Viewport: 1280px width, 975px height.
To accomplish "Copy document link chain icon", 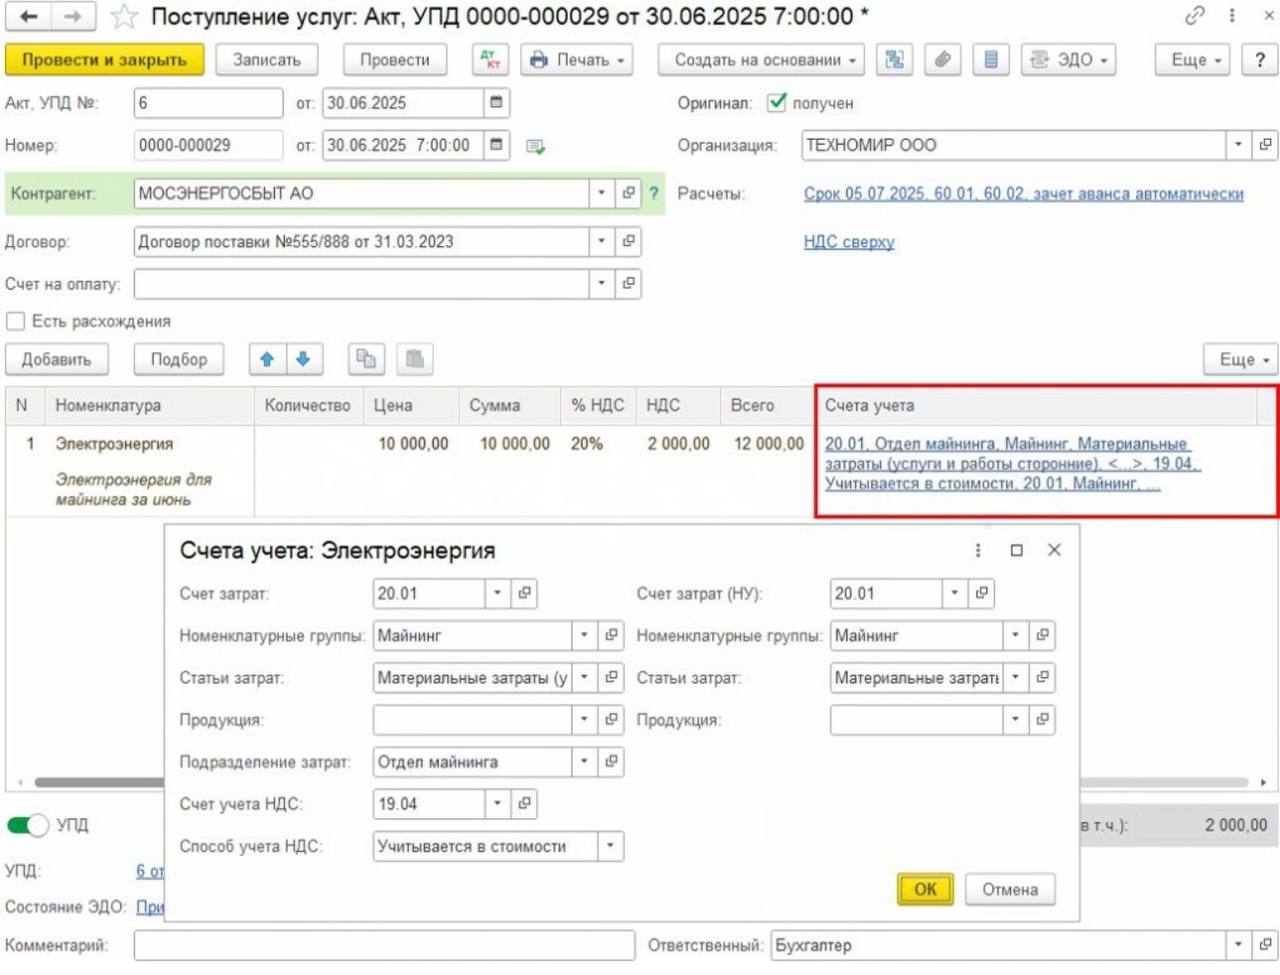I will [x=1194, y=16].
